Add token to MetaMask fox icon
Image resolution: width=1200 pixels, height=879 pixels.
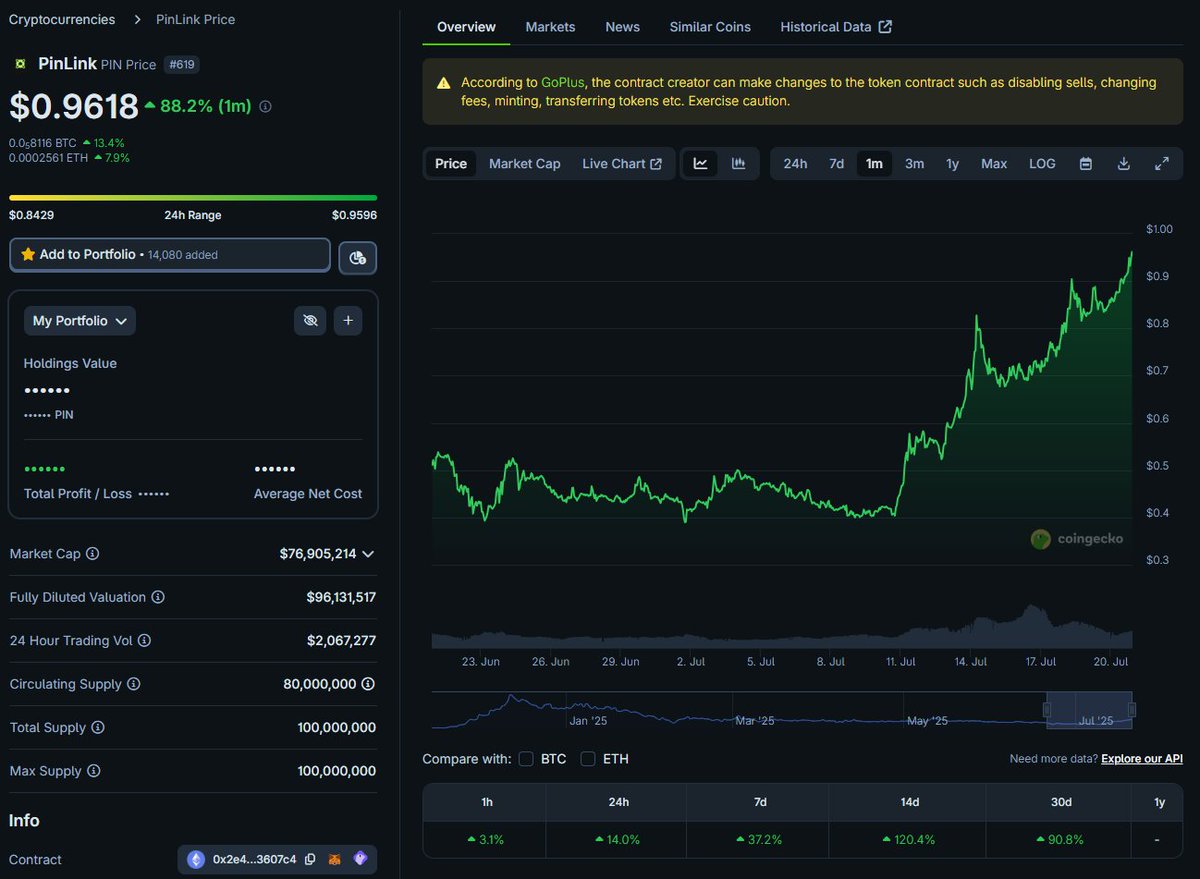336,859
